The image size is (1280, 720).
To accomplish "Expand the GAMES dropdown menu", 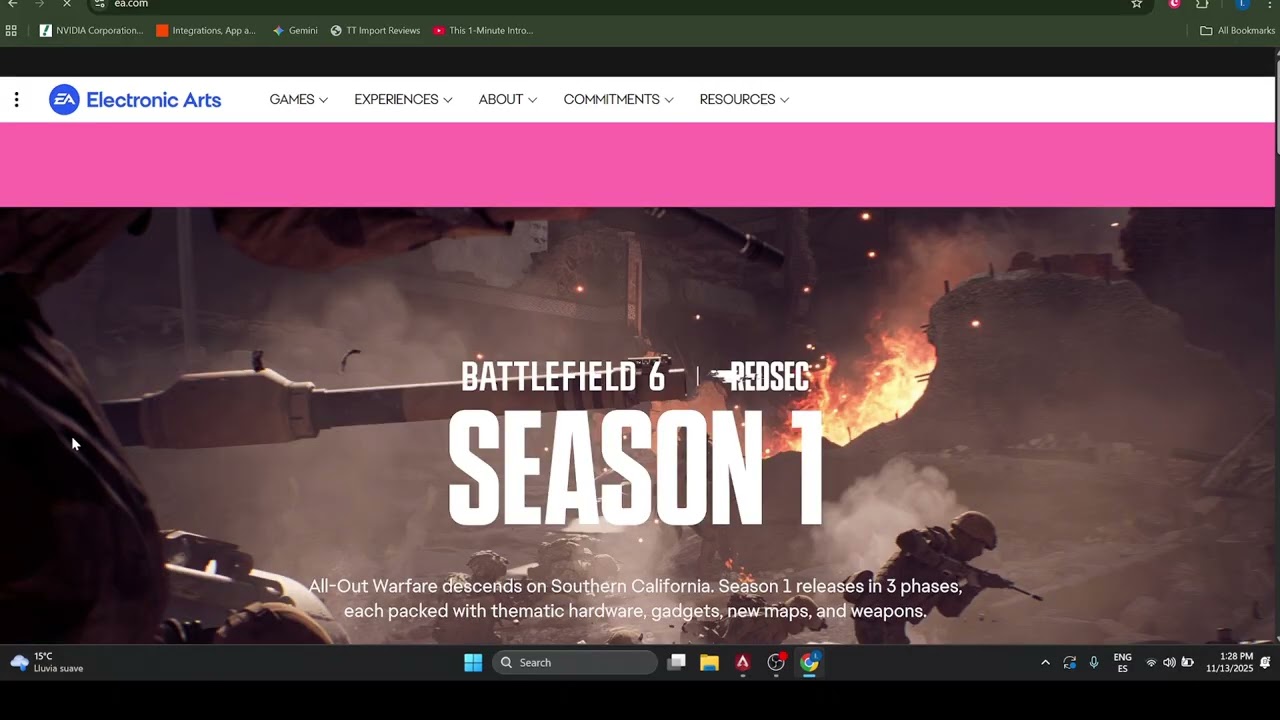I will pyautogui.click(x=299, y=100).
